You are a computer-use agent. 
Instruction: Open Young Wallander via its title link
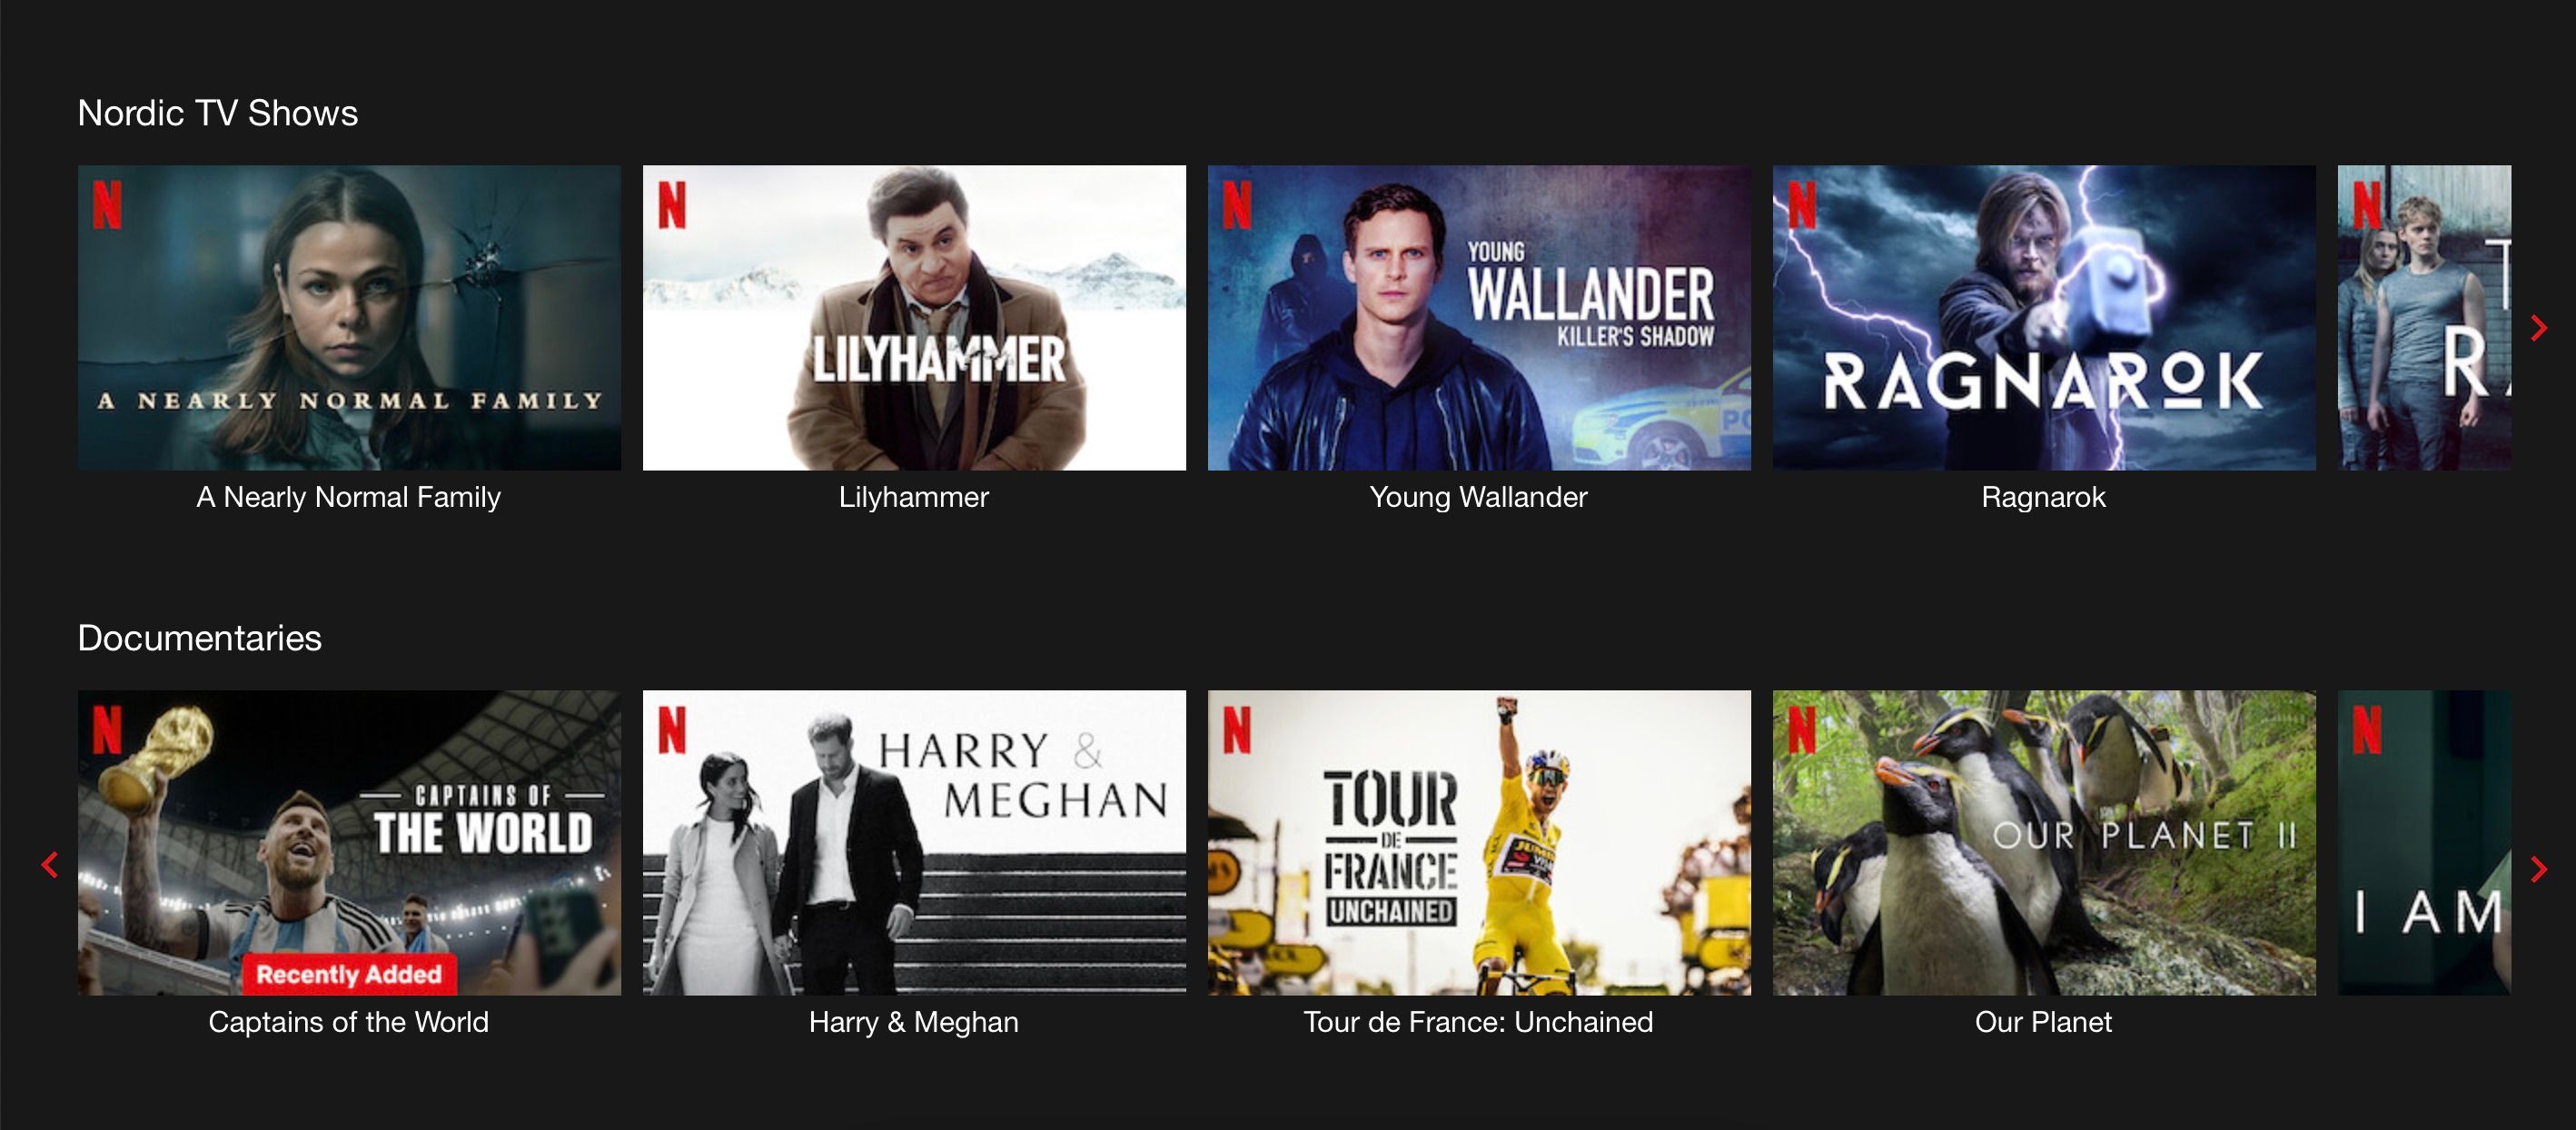click(x=1478, y=497)
